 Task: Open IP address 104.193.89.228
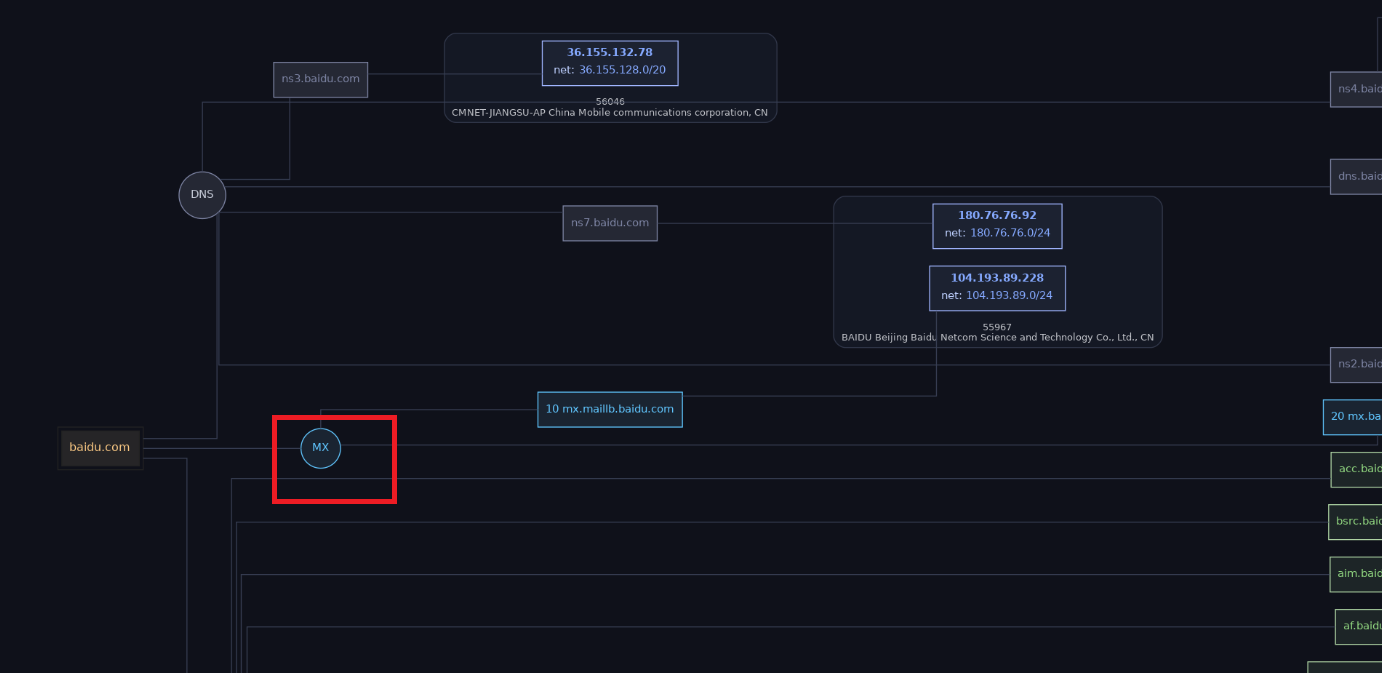[997, 278]
